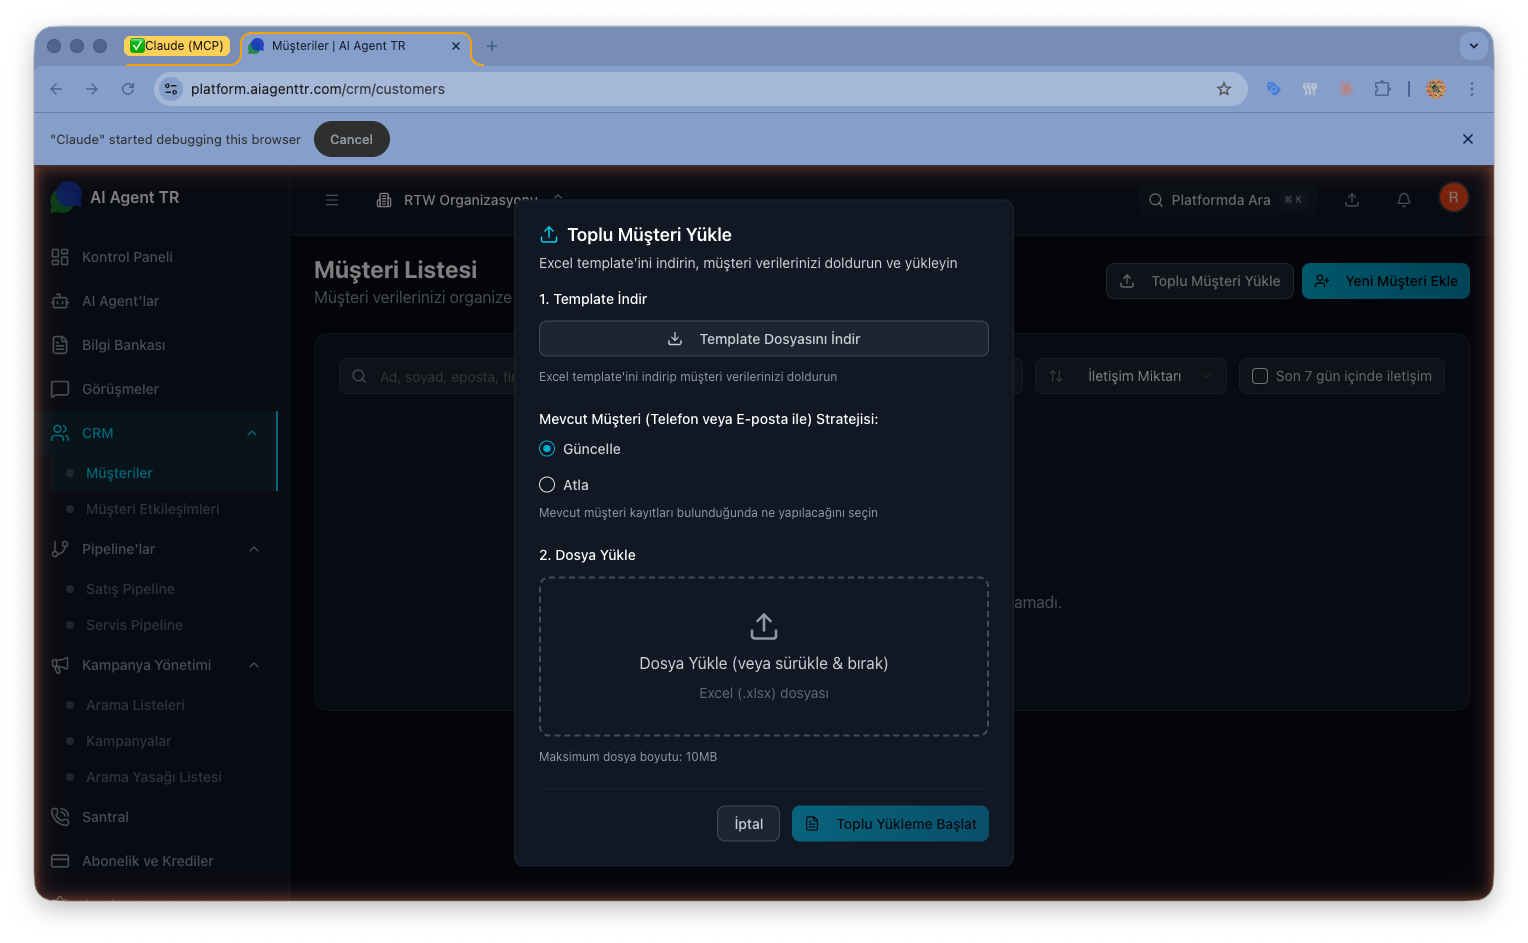Click the Kampanya Yönetimi megaphone icon

[x=60, y=665]
